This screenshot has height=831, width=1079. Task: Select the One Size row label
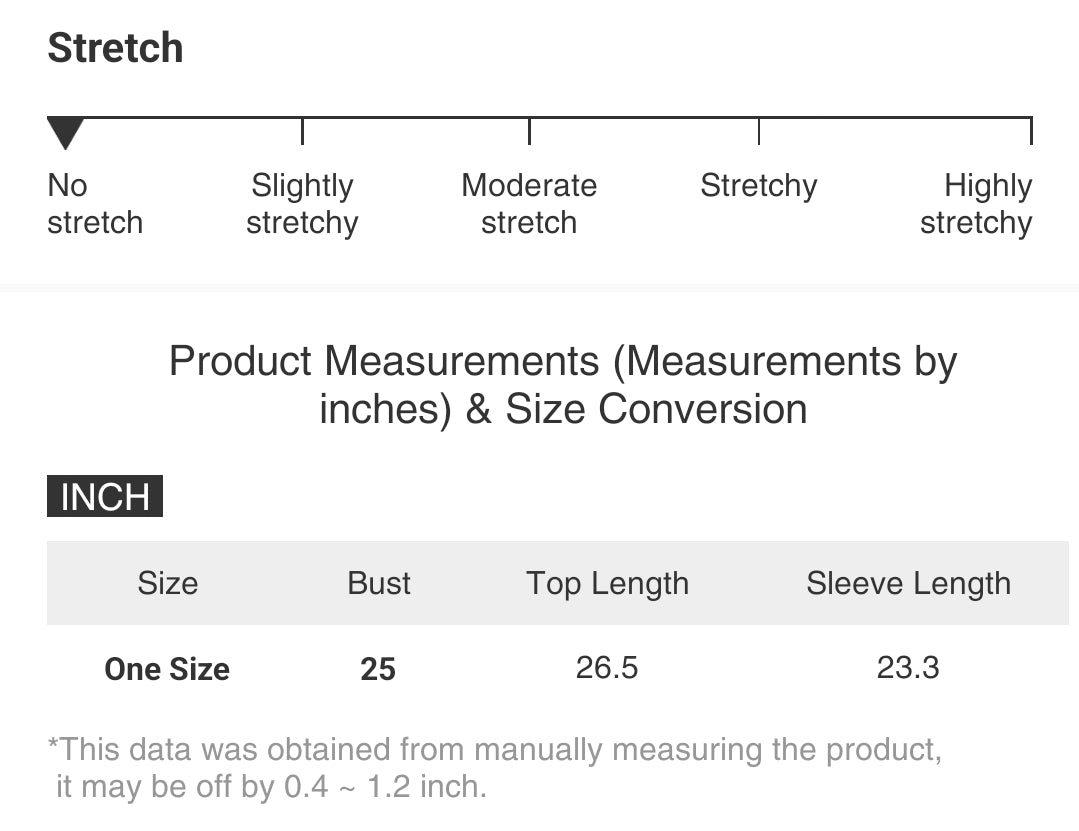[x=167, y=669]
